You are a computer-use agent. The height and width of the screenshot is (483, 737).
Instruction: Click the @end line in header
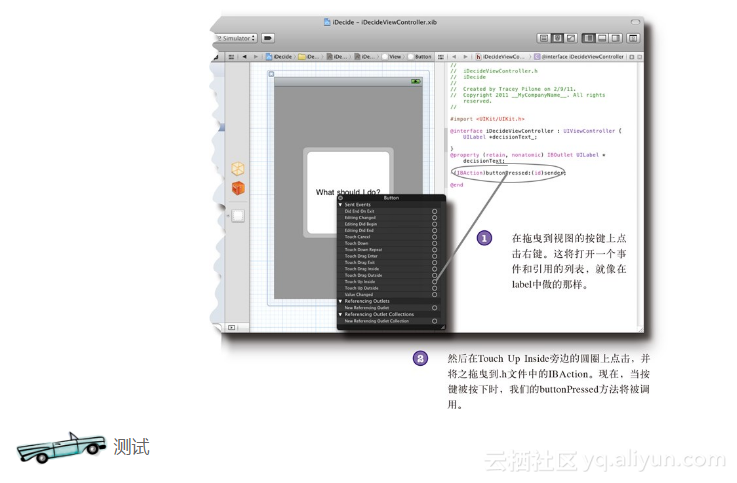pos(456,185)
